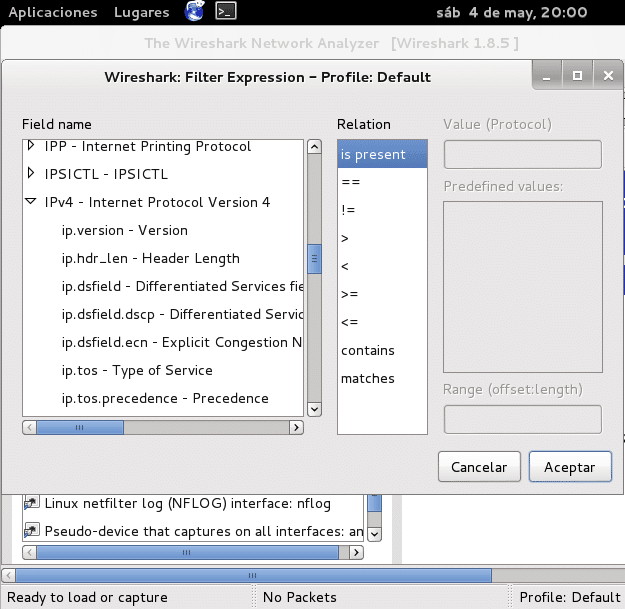This screenshot has height=609, width=625.
Task: Collapse the IPv4 protocol tree node
Action: tap(32, 203)
